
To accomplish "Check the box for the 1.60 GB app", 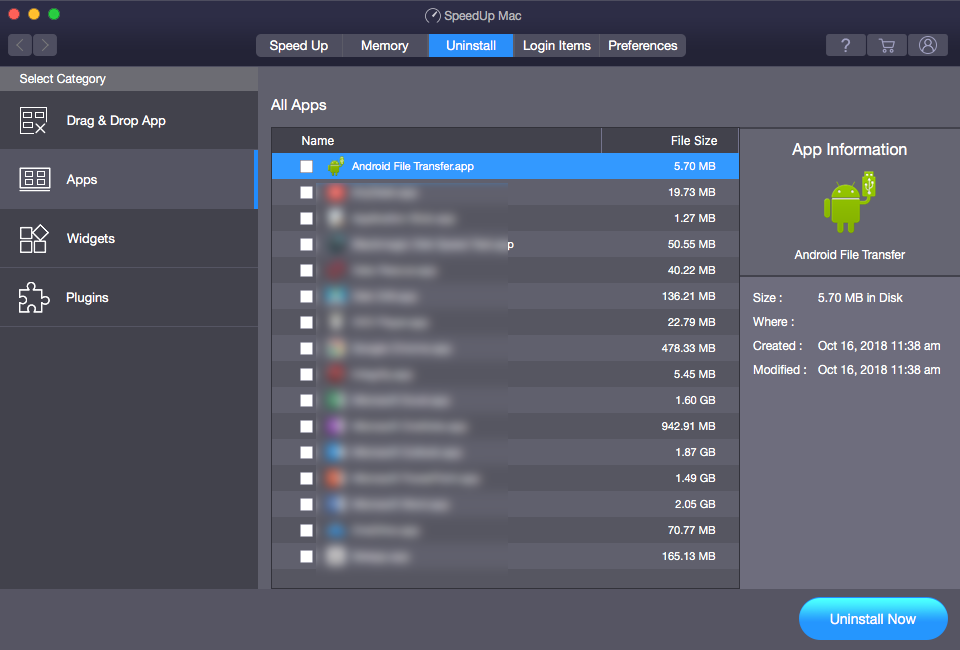I will (x=306, y=400).
